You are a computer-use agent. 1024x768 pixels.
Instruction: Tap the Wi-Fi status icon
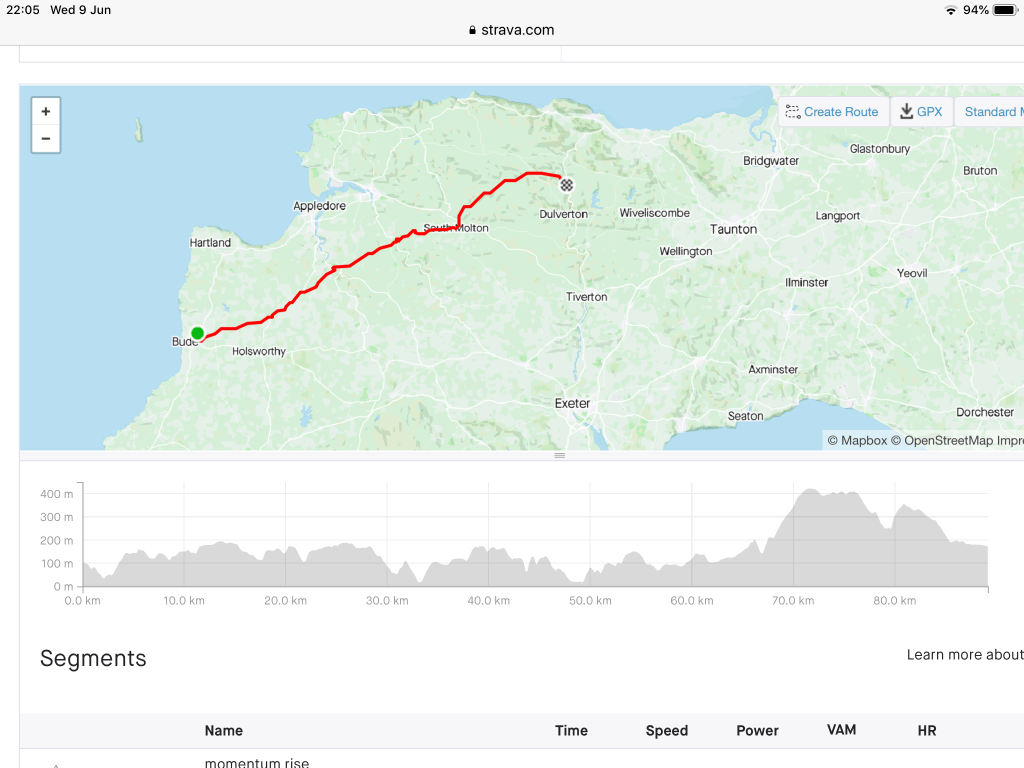coord(950,10)
